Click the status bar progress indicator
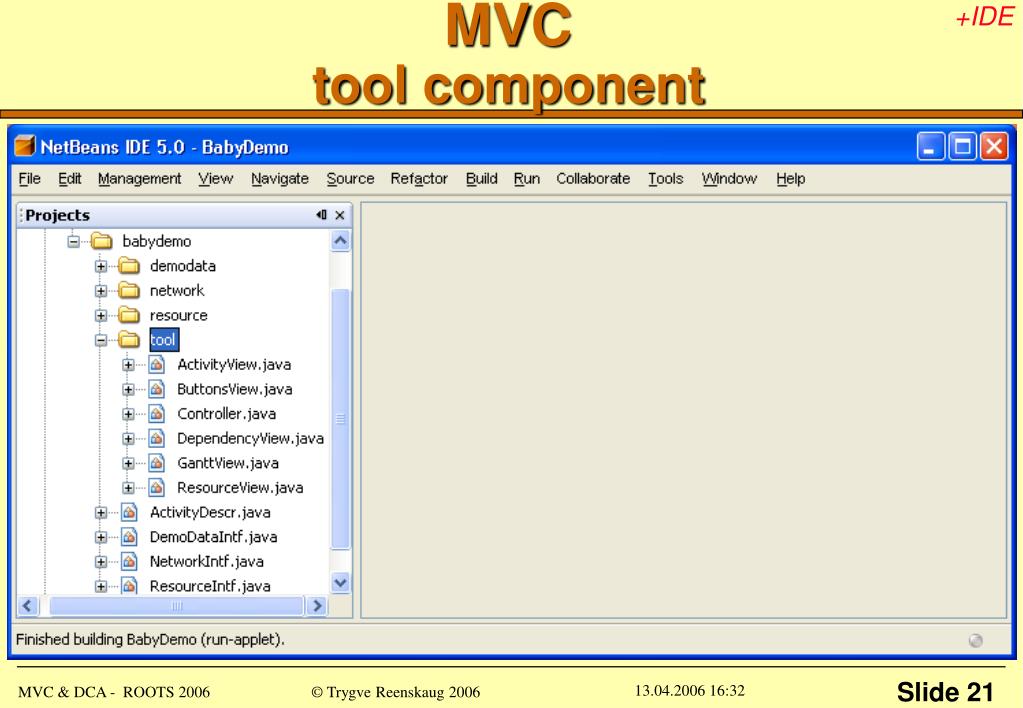The height and width of the screenshot is (708, 1023). 976,640
